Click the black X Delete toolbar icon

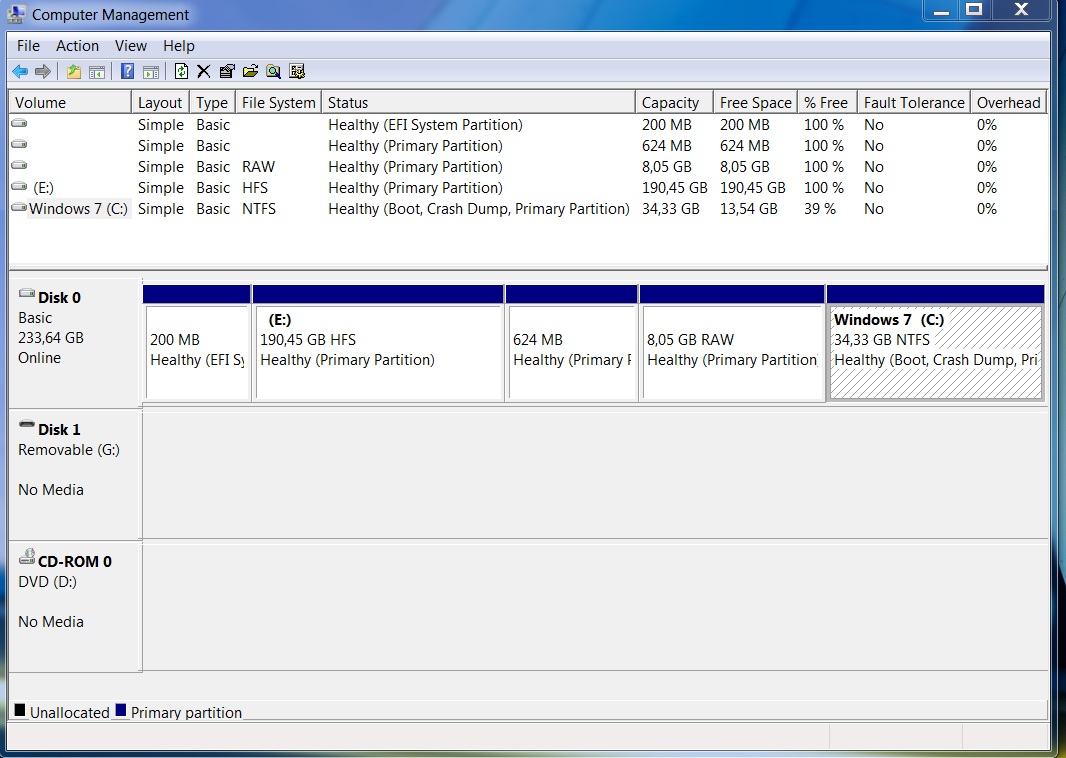point(203,71)
